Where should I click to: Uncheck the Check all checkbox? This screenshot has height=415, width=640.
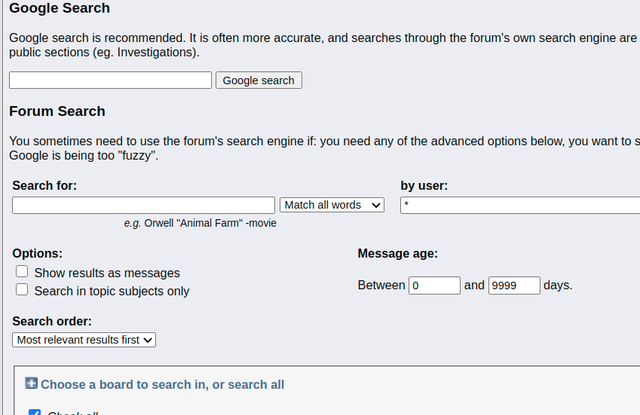35,412
